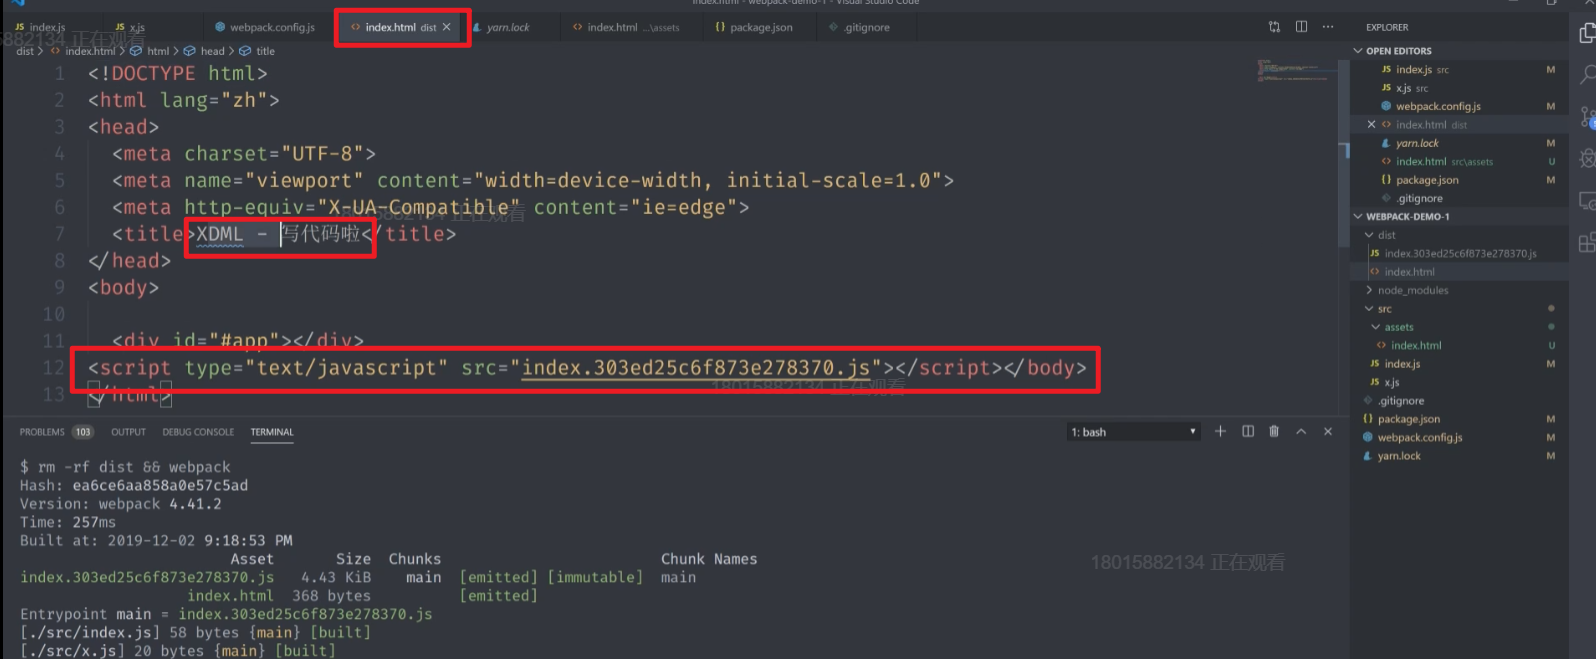Open x.js under src folder tree
This screenshot has height=659, width=1596.
(1458, 382)
